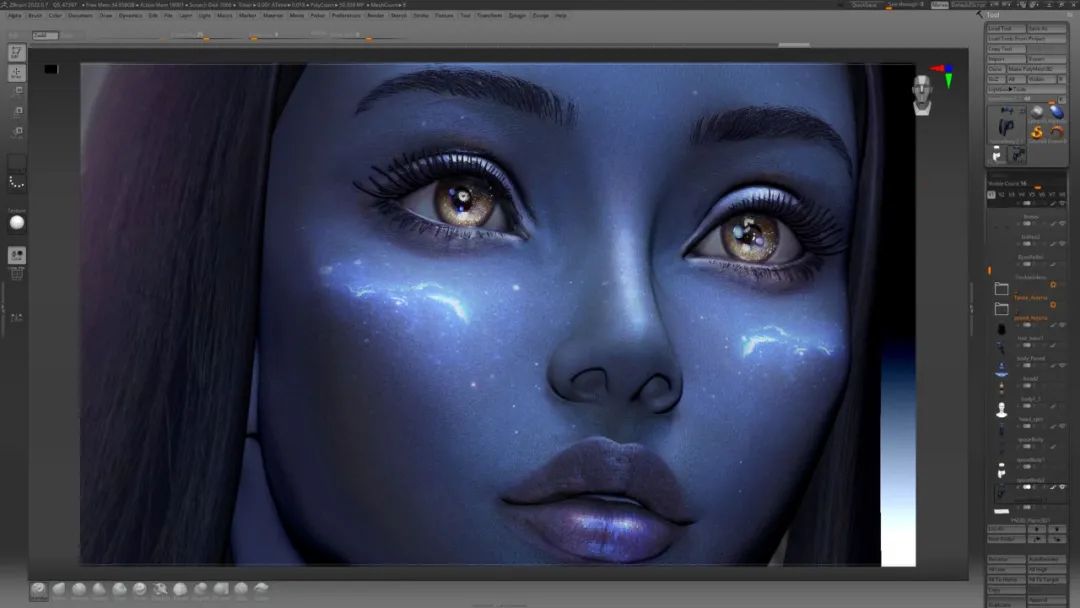Adjust the See-through slider

[905, 5]
